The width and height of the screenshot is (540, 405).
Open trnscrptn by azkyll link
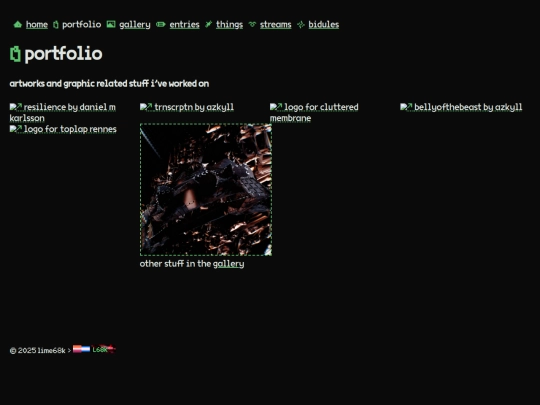(x=187, y=107)
